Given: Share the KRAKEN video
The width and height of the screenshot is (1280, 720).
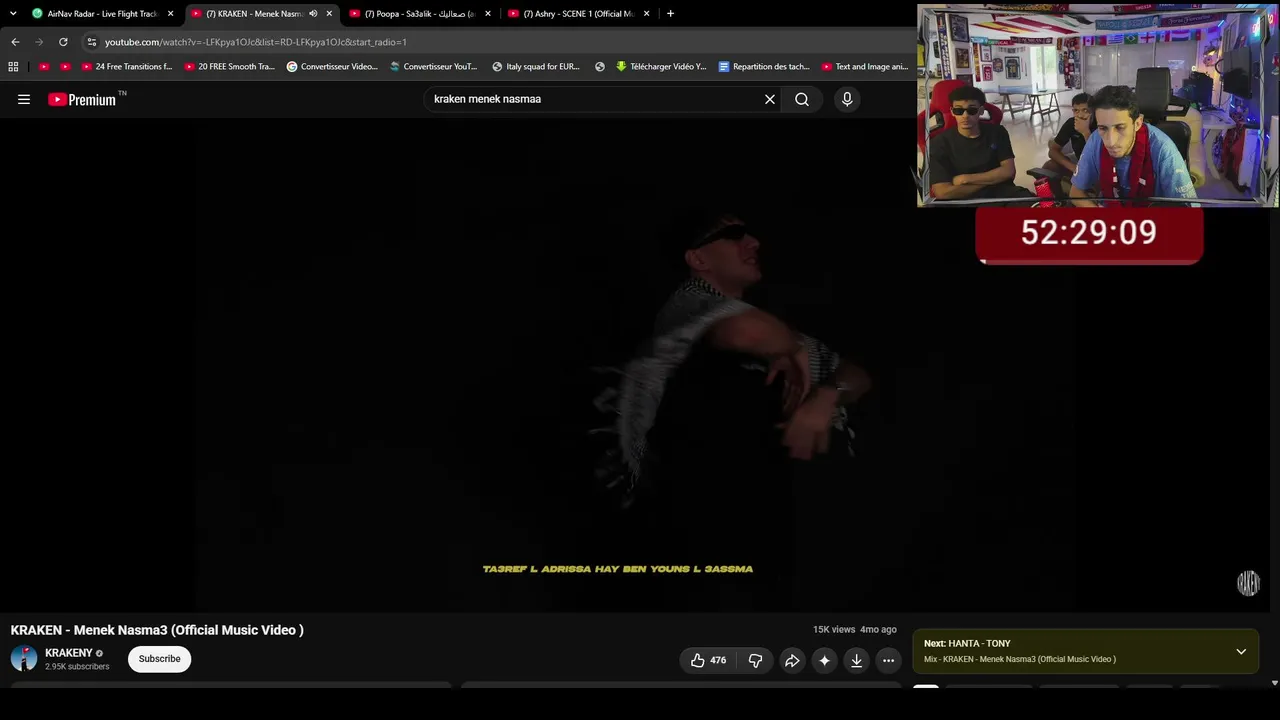Looking at the screenshot, I should [792, 660].
